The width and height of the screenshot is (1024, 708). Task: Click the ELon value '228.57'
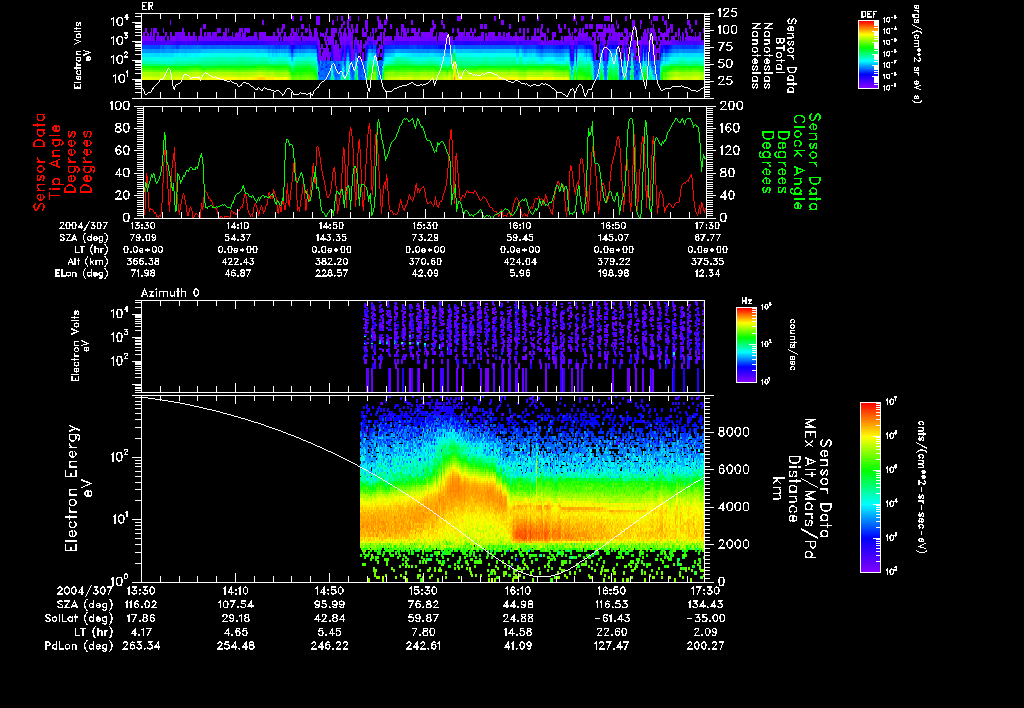330,274
